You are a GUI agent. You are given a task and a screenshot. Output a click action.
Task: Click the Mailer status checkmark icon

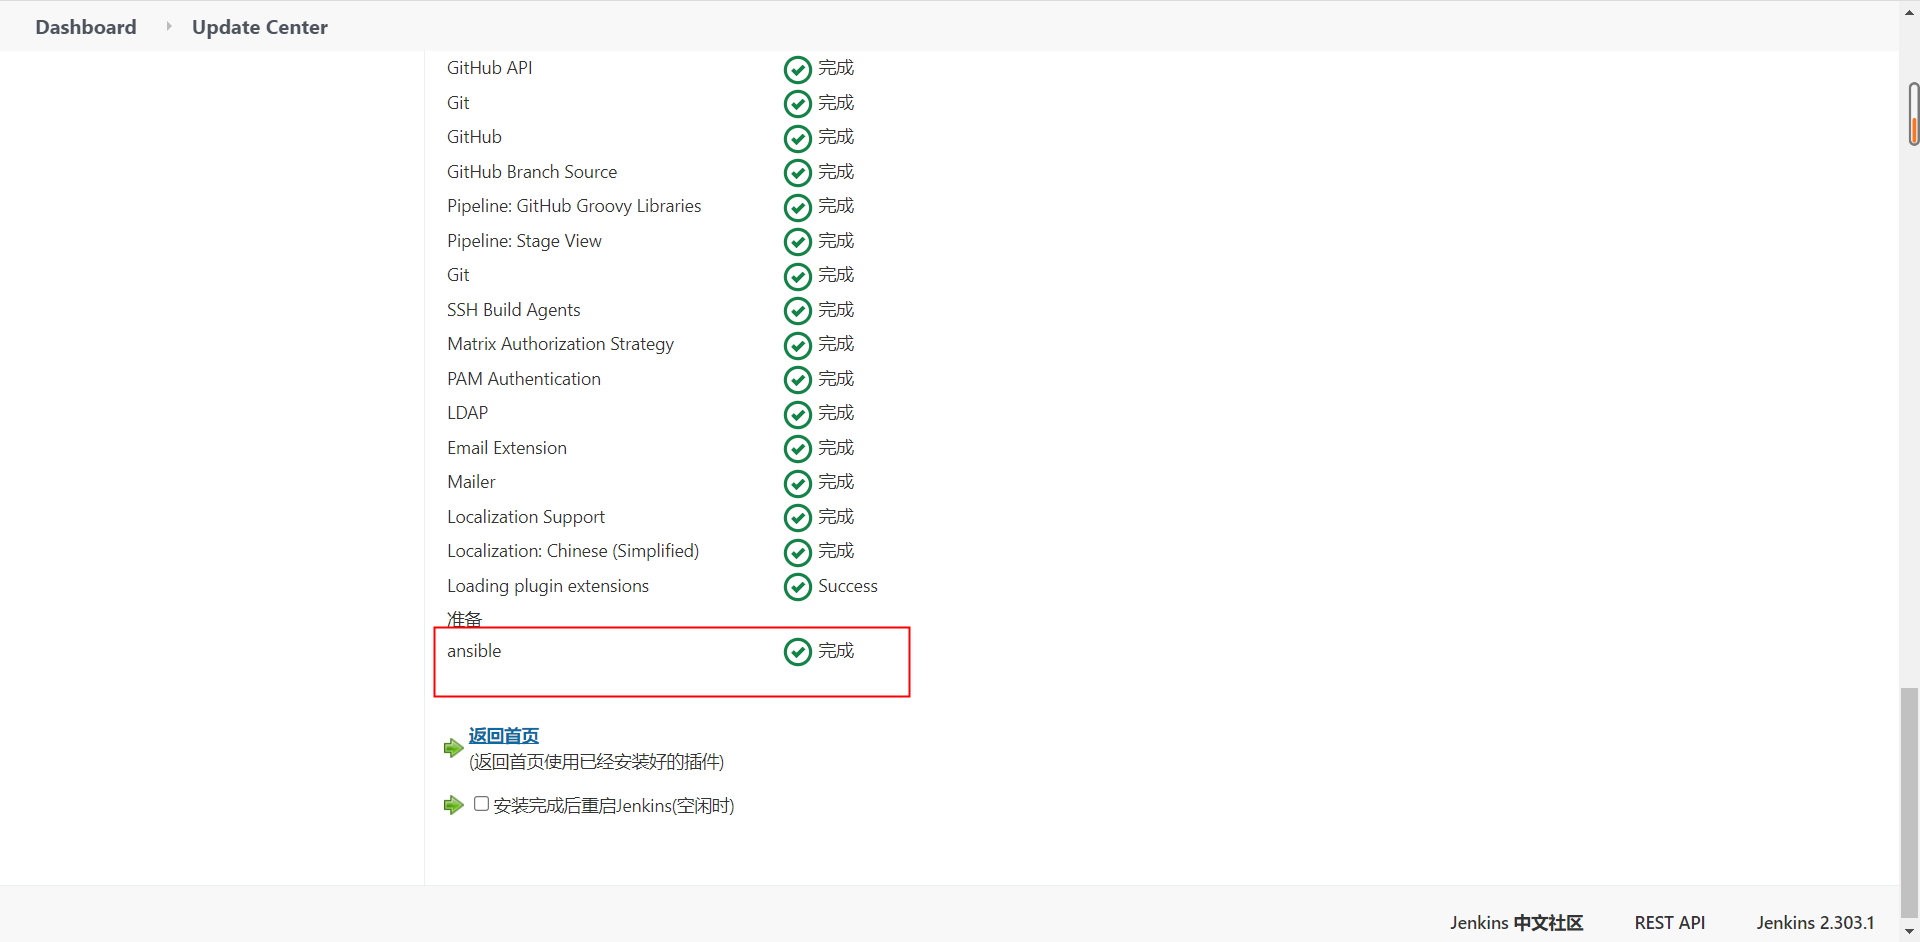point(797,483)
